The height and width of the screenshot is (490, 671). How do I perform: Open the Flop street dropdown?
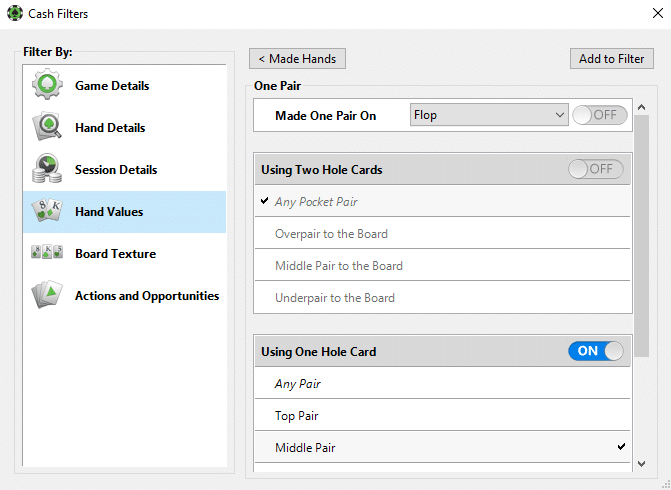[489, 115]
